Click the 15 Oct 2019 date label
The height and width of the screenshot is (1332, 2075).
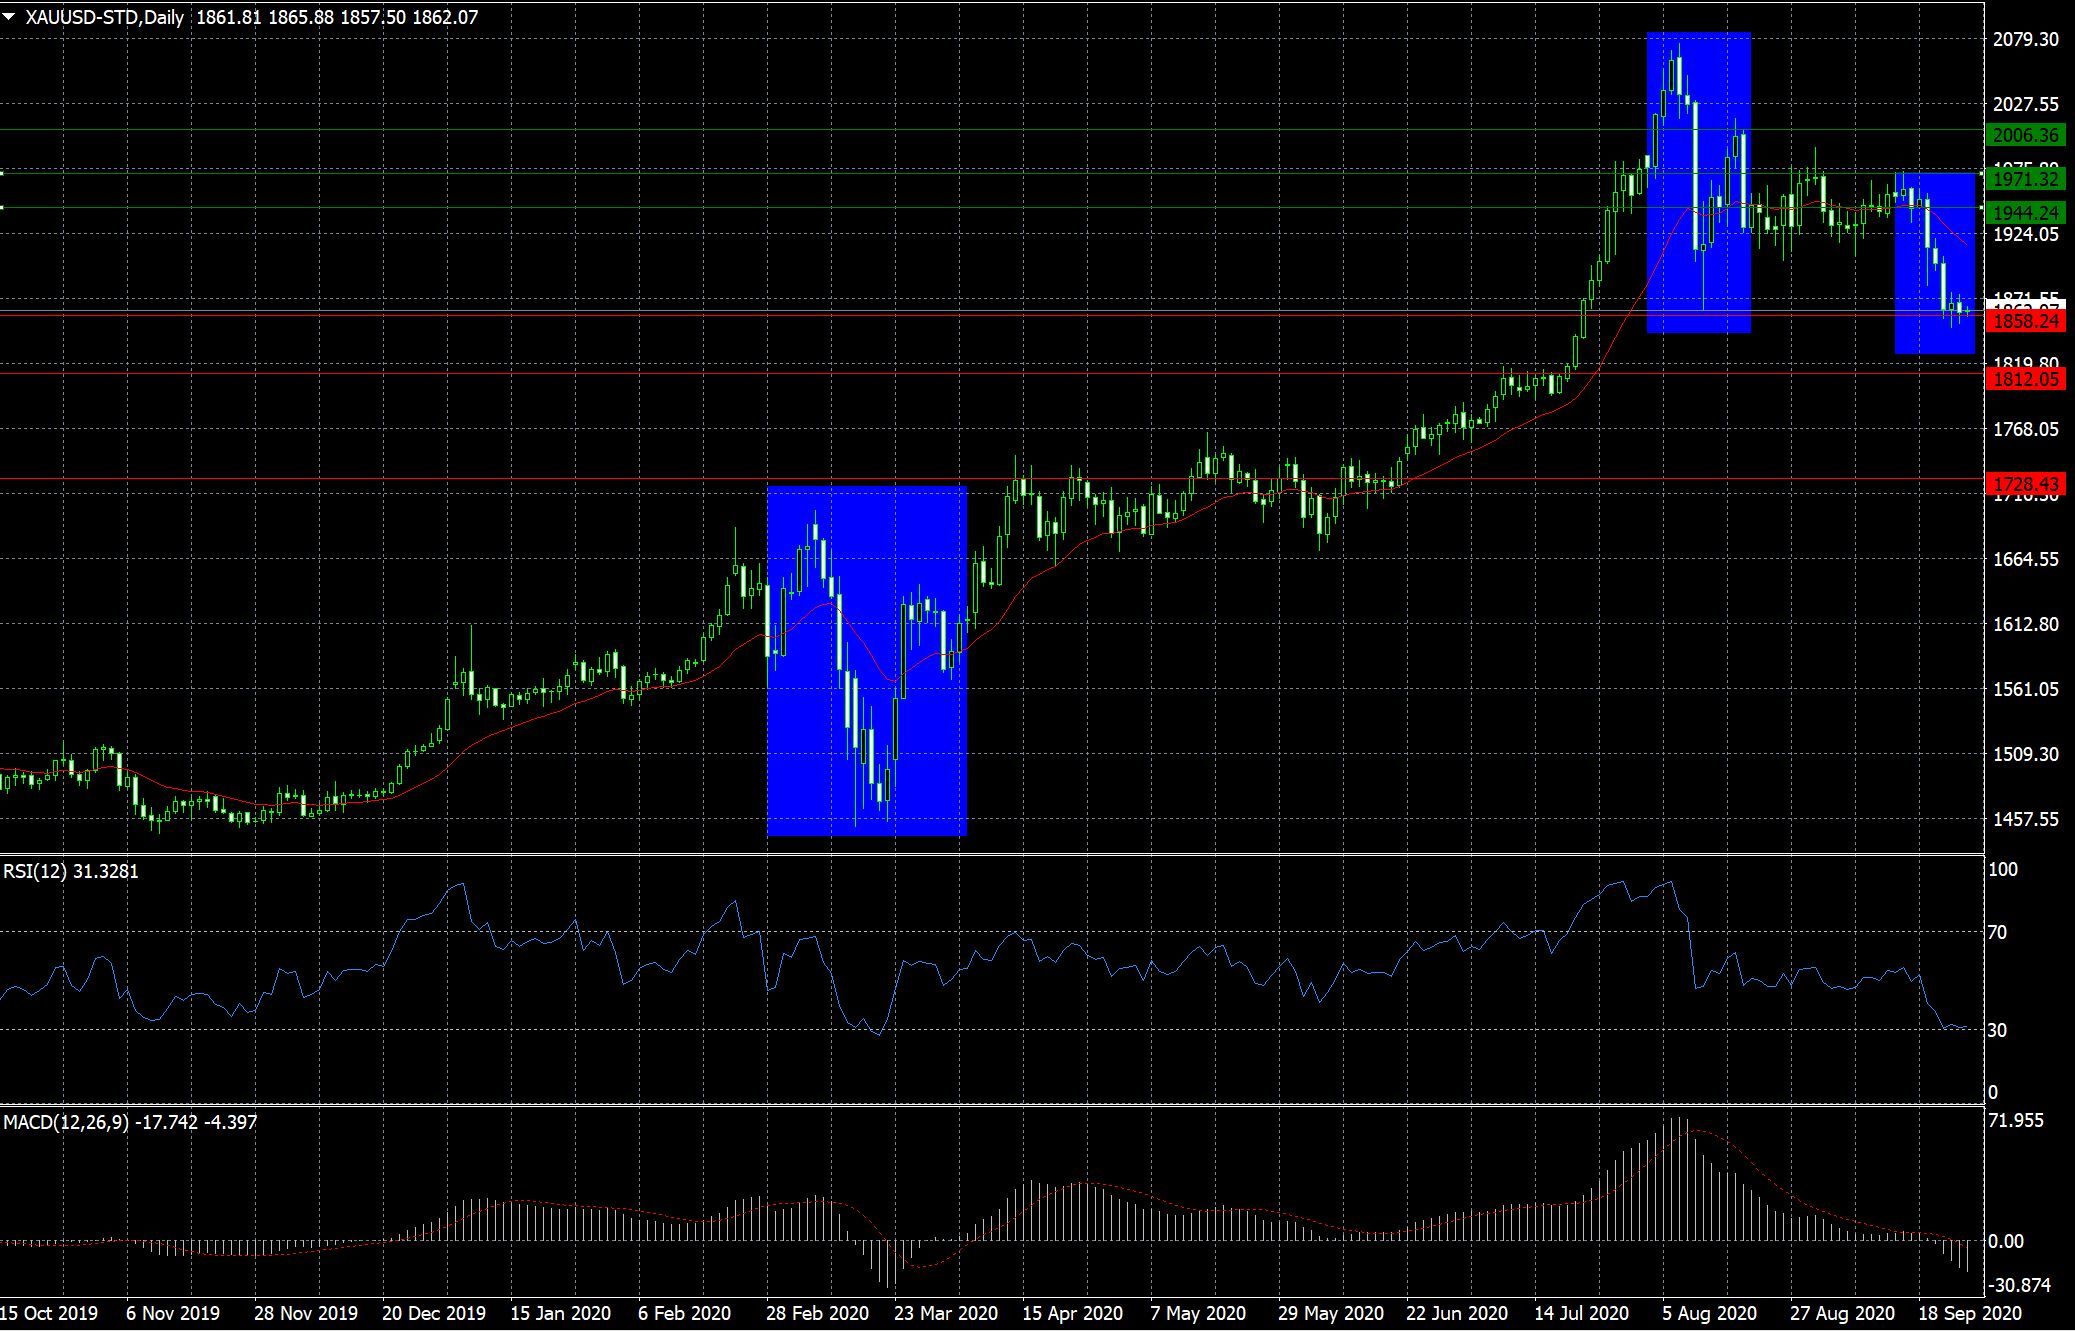(x=49, y=1312)
